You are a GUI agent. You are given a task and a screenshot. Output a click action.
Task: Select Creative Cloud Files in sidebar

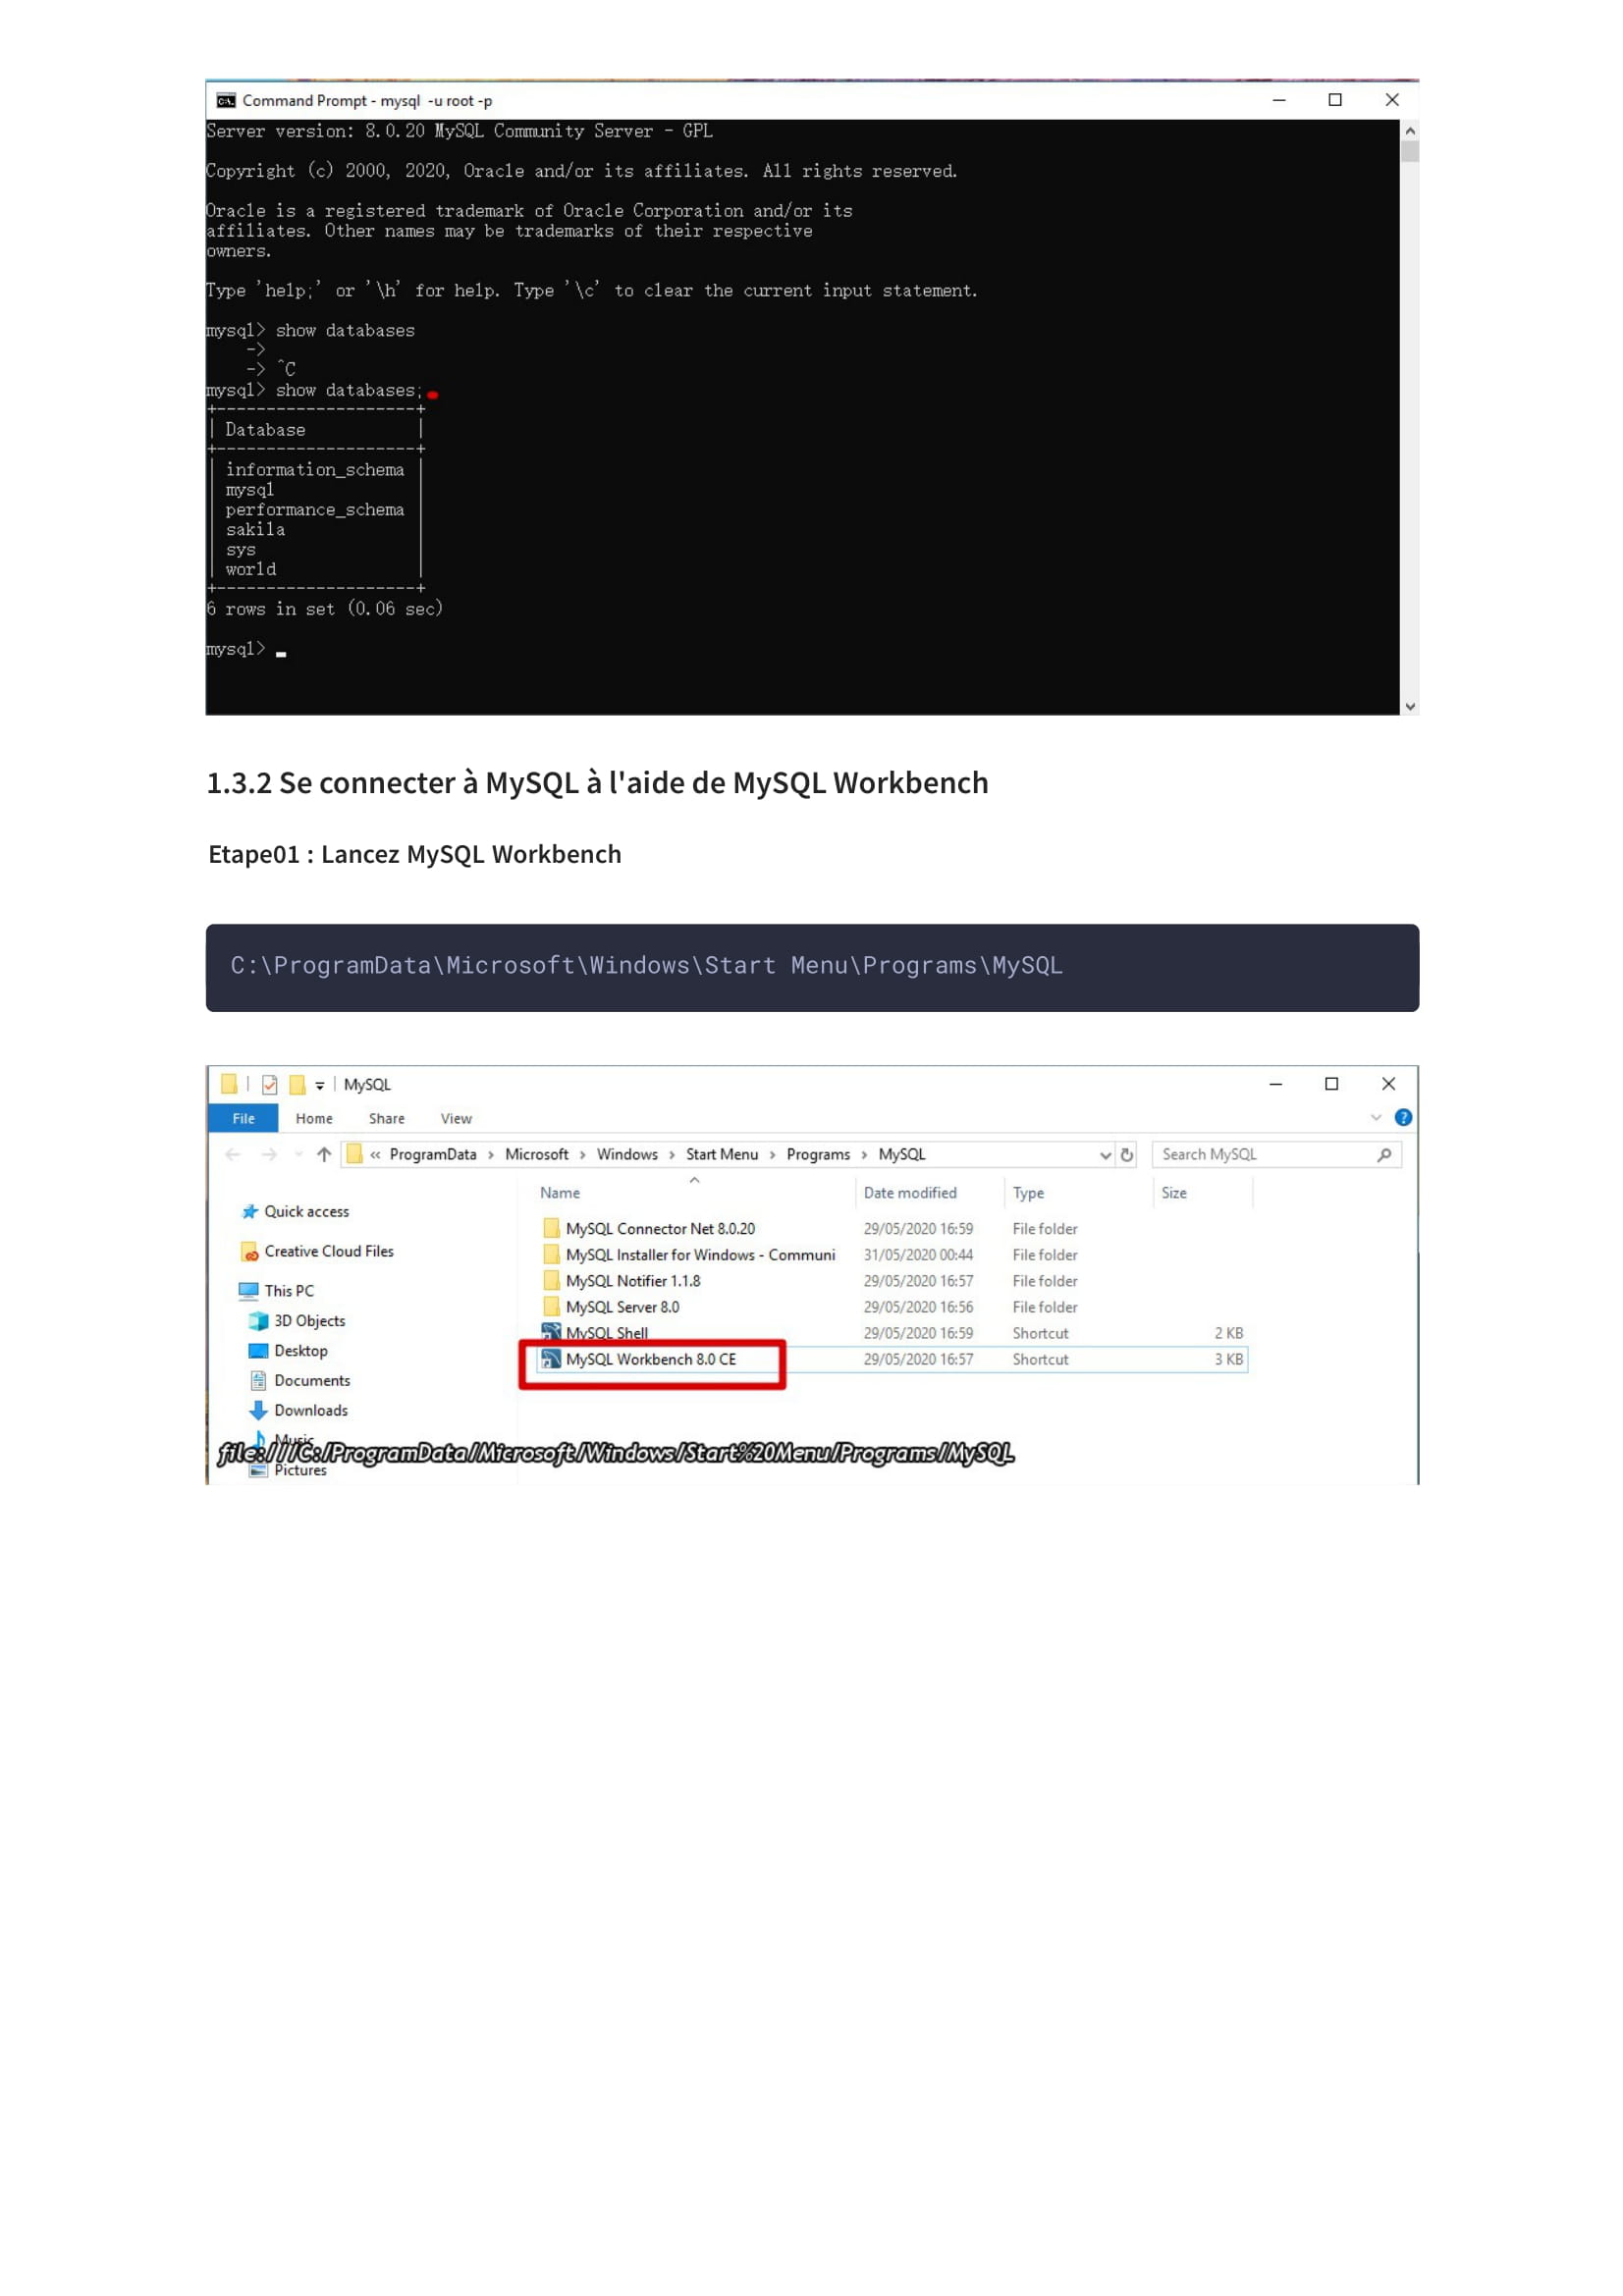pos(318,1251)
